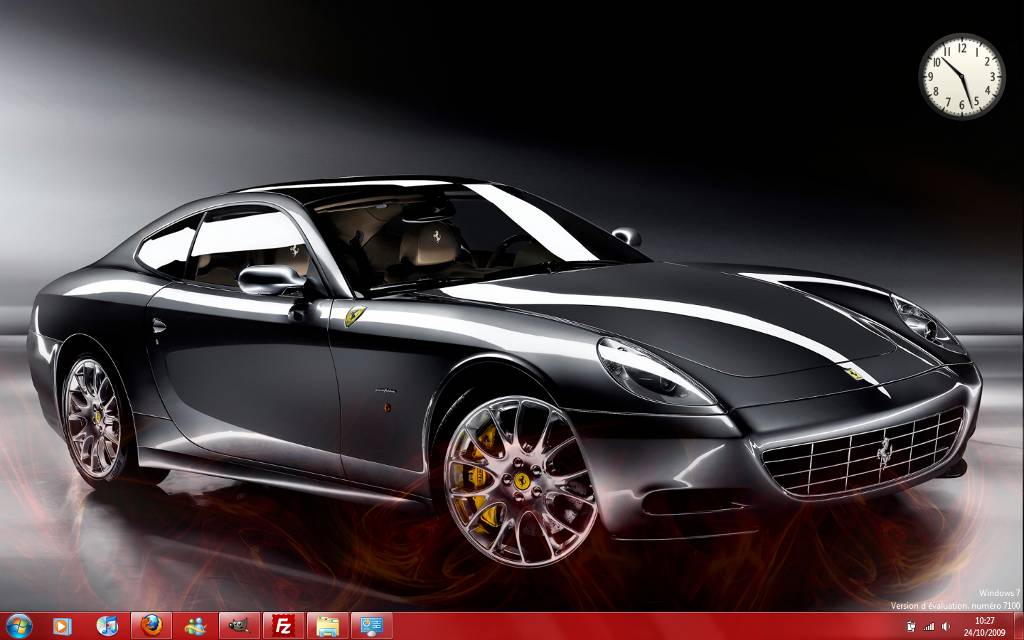Image resolution: width=1024 pixels, height=640 pixels.
Task: Open the taskbar clock showing 10:27
Action: click(984, 626)
